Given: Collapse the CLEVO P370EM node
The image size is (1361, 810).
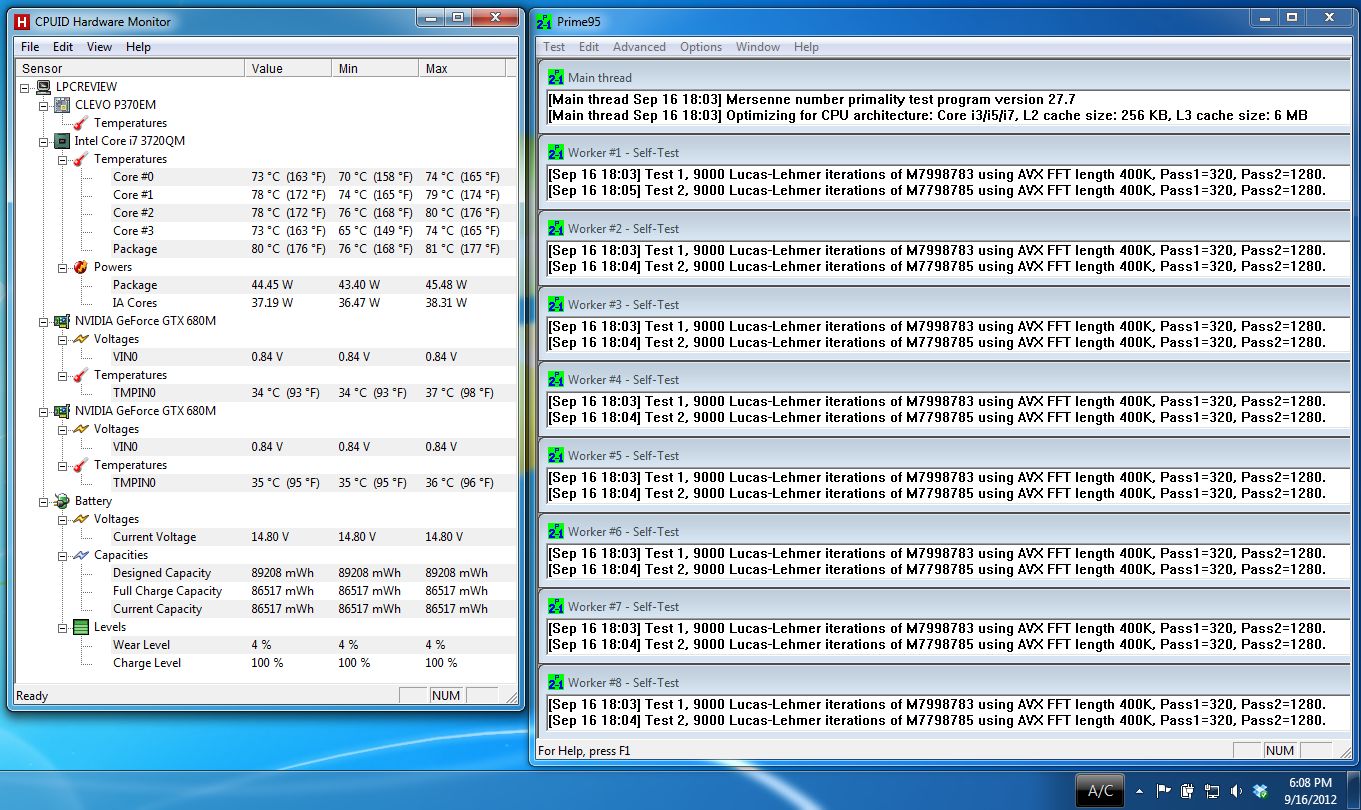Looking at the screenshot, I should click(x=44, y=105).
